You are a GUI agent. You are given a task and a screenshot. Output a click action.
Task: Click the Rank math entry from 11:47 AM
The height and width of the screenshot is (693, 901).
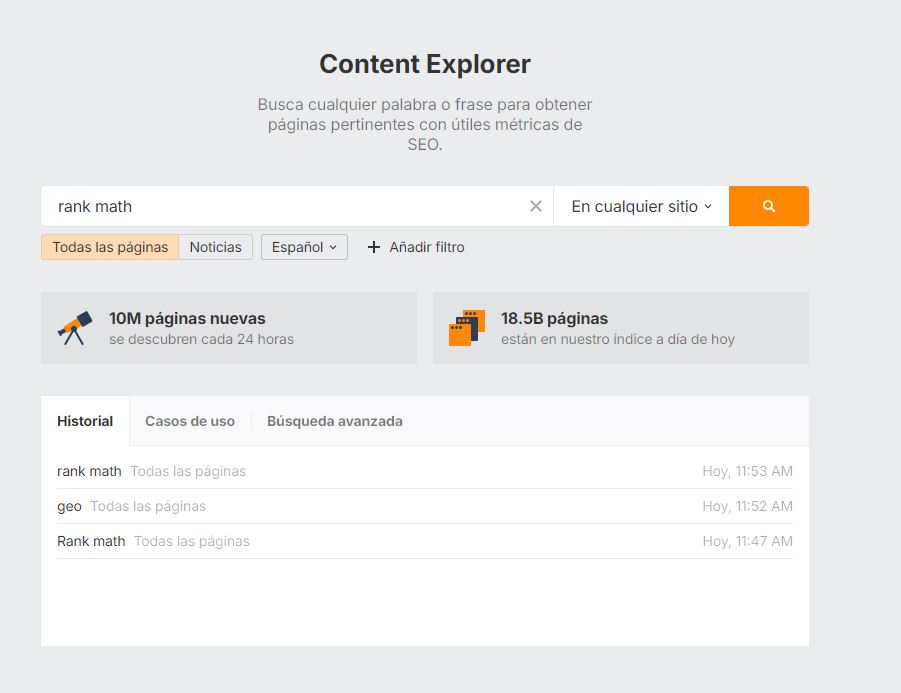click(x=91, y=541)
